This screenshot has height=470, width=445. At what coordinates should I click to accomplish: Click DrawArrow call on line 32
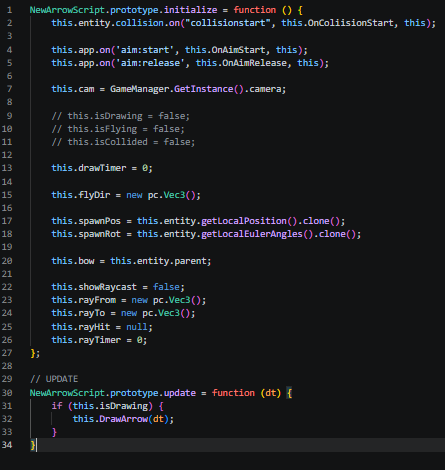pyautogui.click(x=124, y=419)
